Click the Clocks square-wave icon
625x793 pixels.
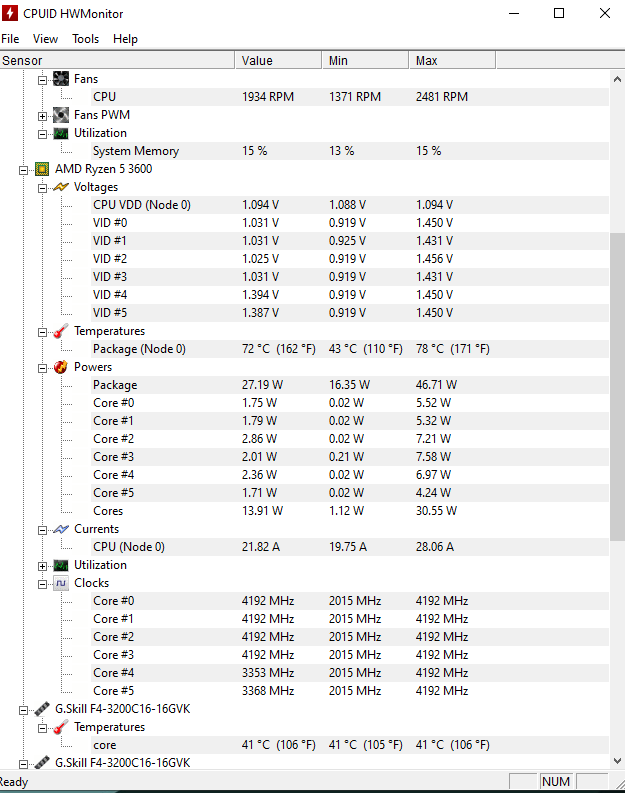tap(61, 583)
